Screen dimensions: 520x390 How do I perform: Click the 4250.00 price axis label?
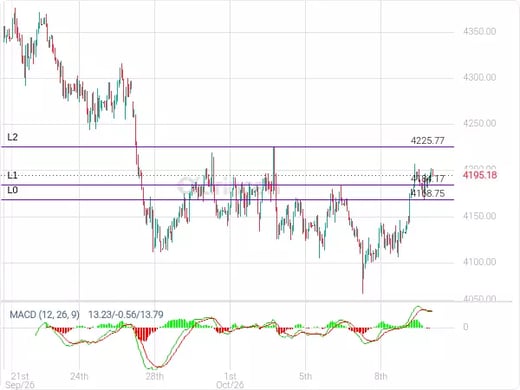[480, 123]
